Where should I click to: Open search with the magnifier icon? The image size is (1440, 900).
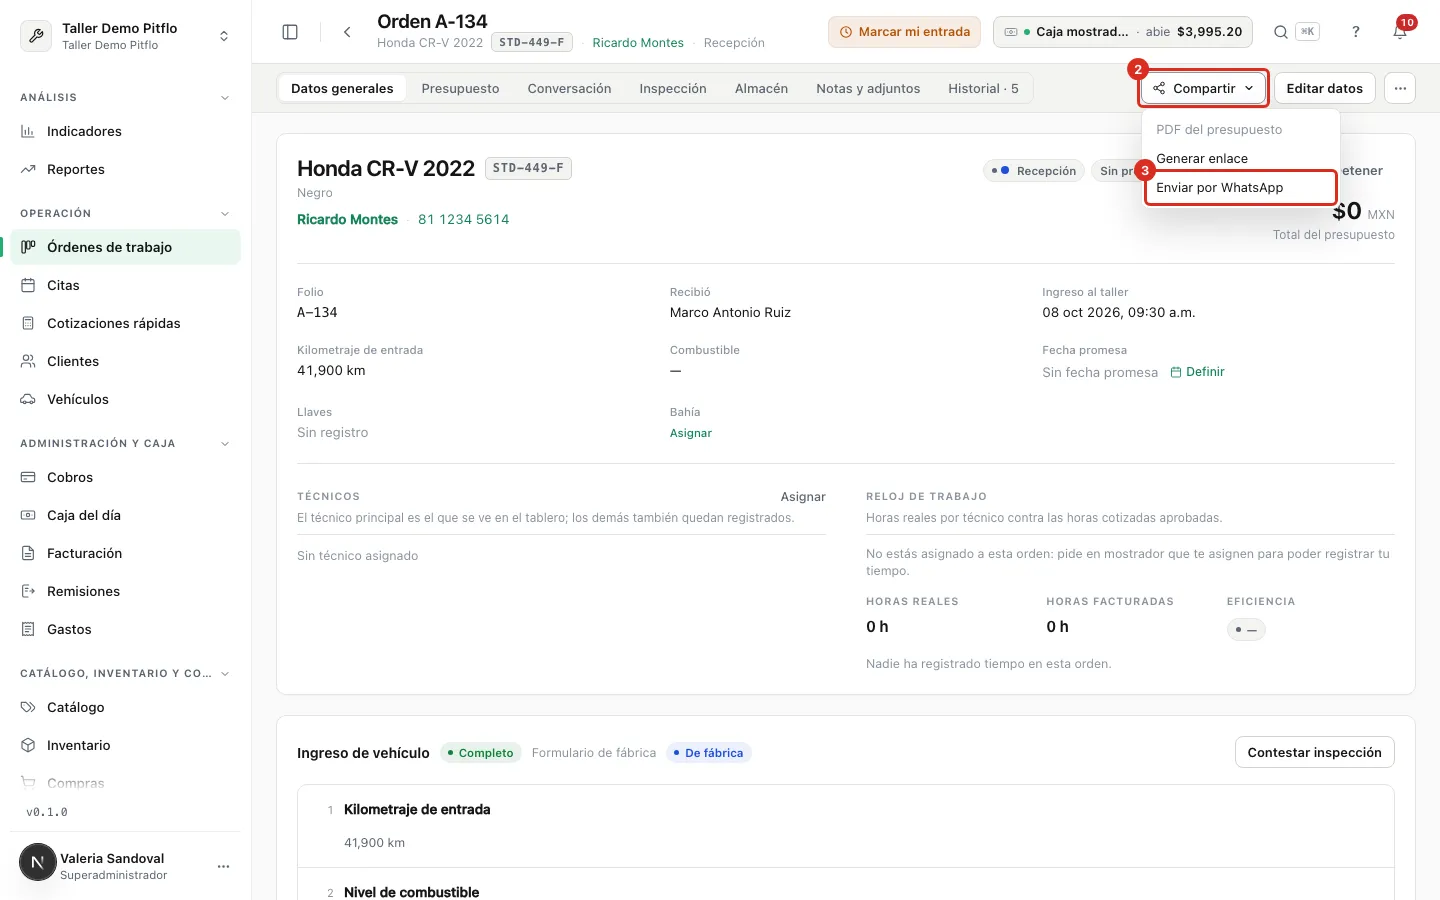tap(1280, 32)
